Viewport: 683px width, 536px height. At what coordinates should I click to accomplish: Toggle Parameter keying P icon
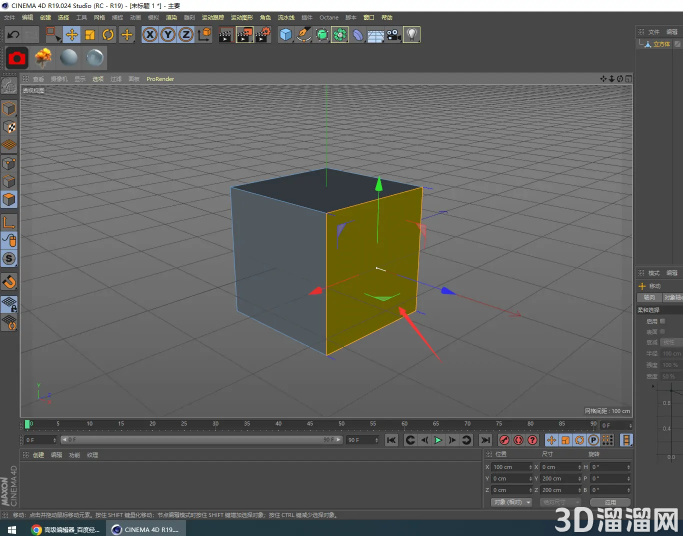tap(593, 440)
